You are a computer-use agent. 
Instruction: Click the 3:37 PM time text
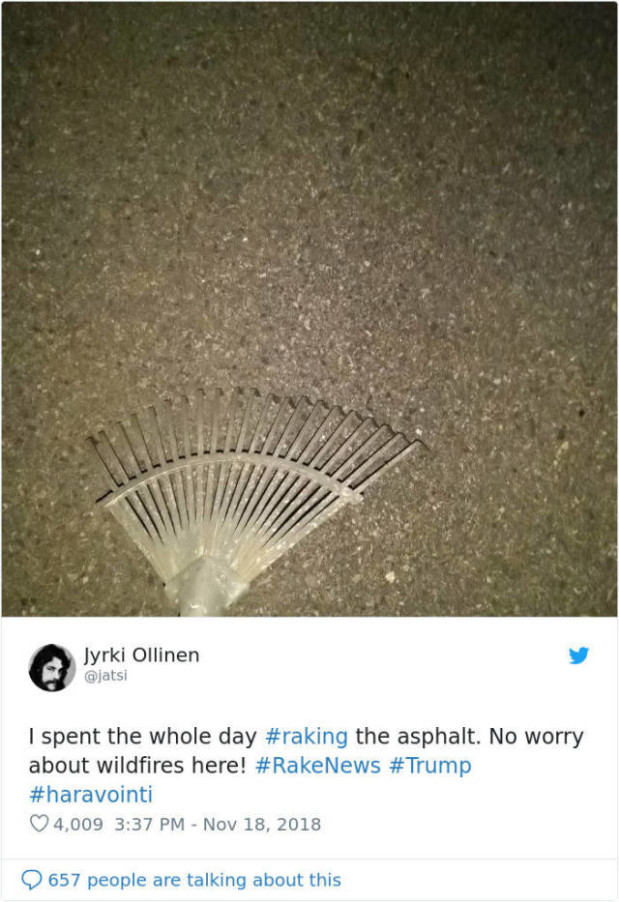pyautogui.click(x=150, y=824)
